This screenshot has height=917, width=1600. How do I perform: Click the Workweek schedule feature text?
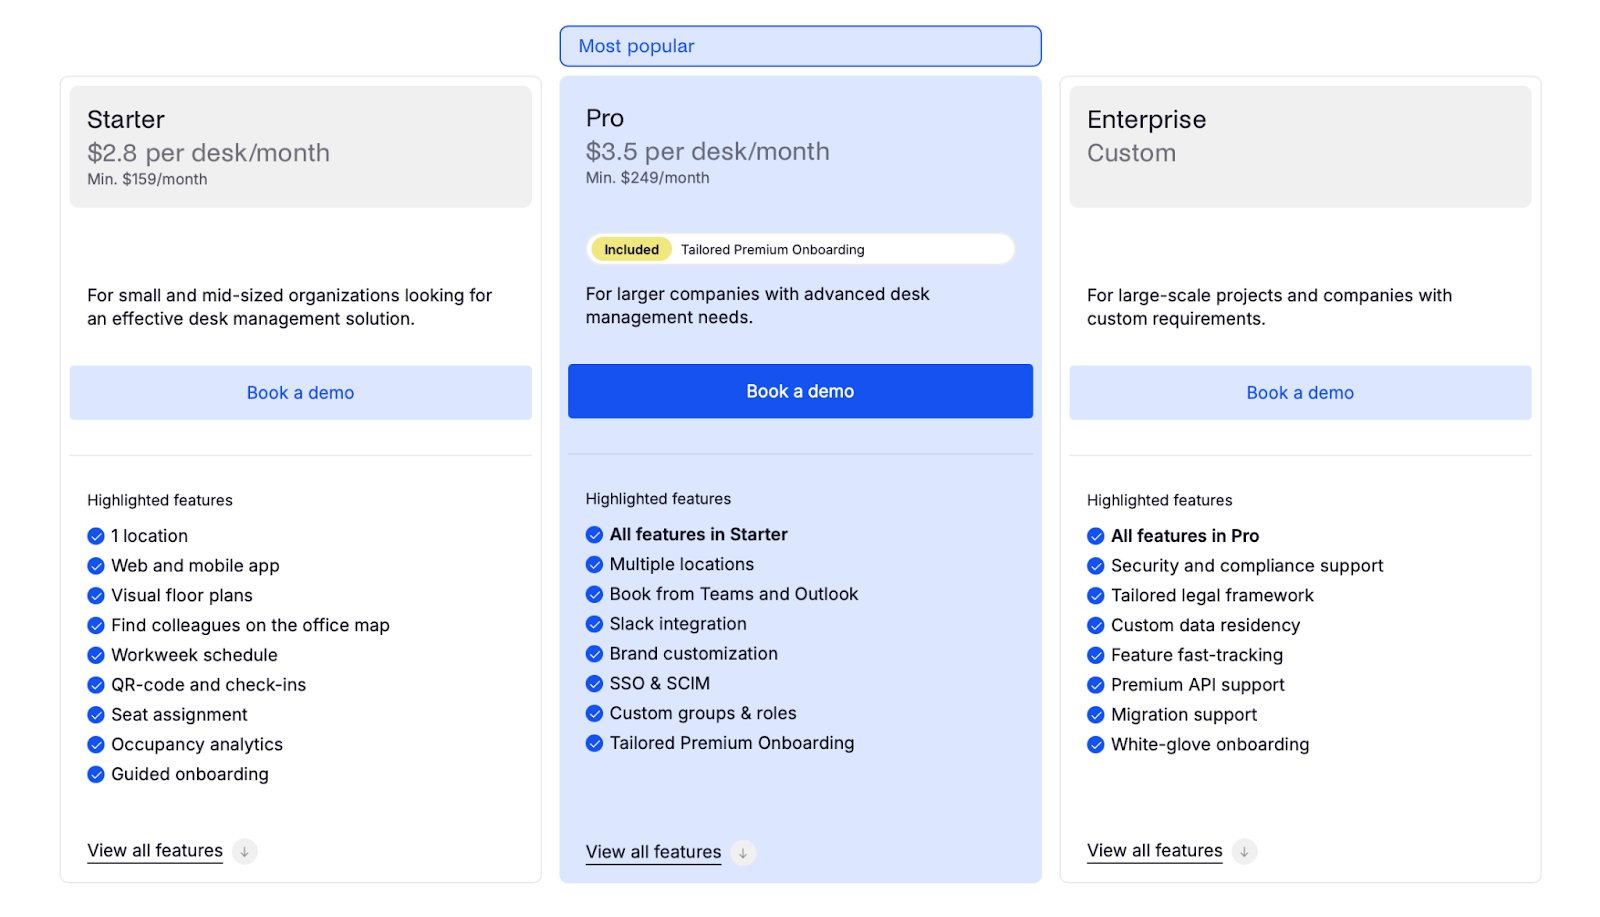point(194,656)
